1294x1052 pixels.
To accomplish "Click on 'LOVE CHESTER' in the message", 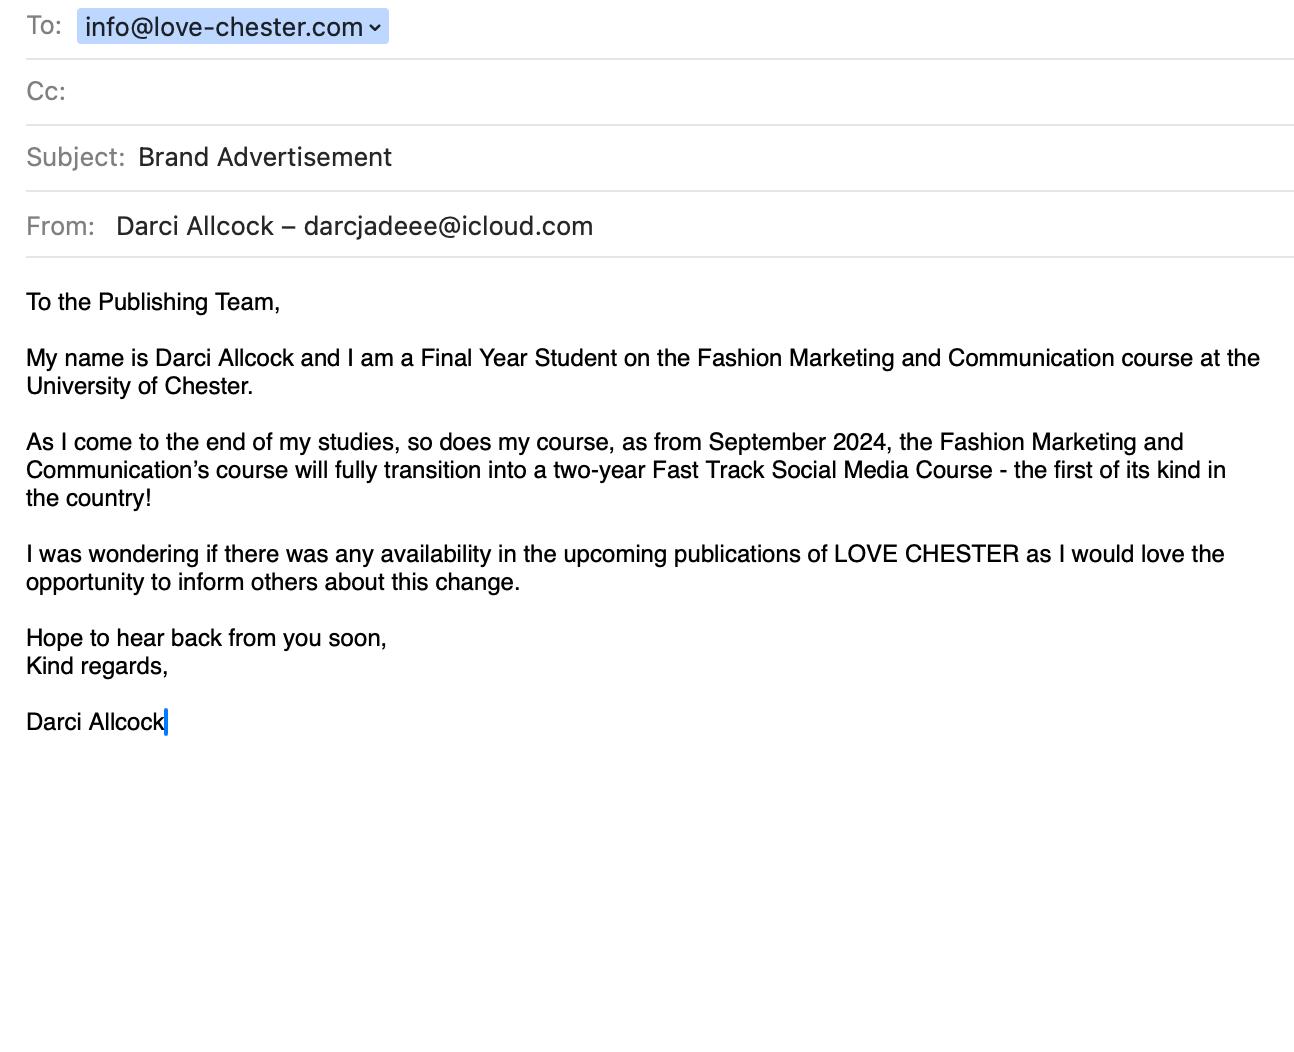I will click(926, 554).
